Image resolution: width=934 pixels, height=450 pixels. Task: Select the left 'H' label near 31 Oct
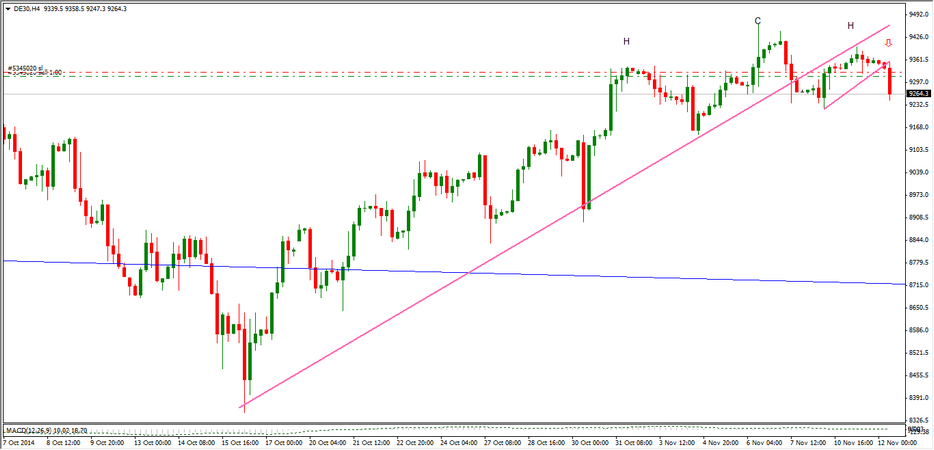[626, 42]
